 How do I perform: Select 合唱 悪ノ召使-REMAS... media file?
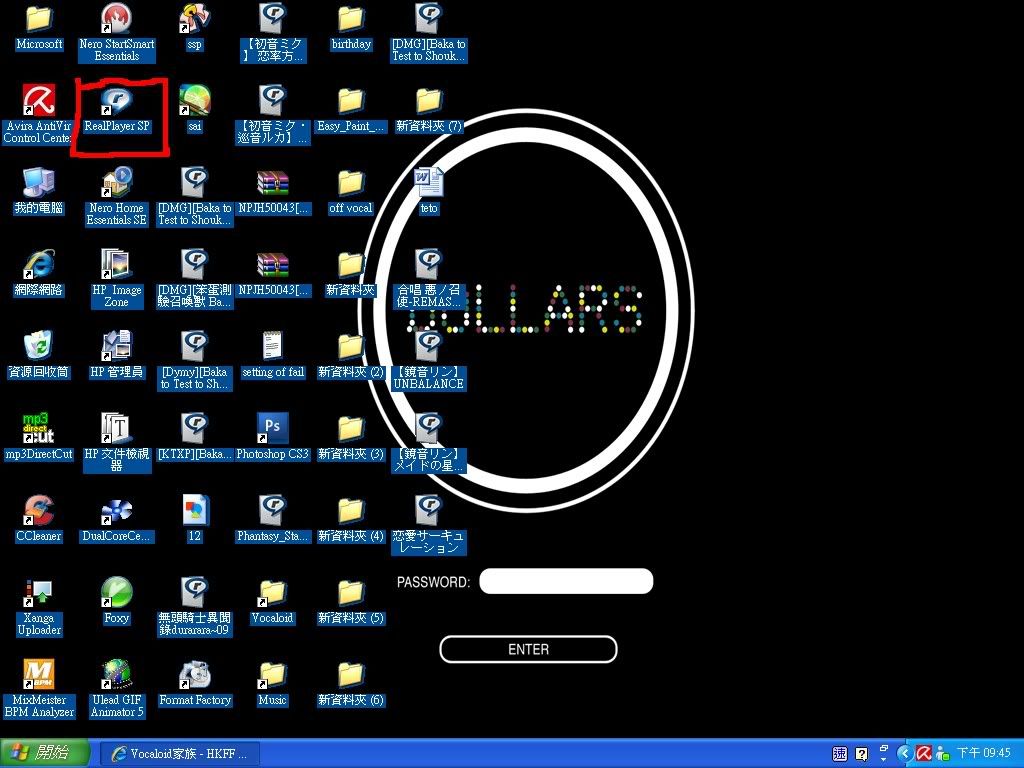click(429, 278)
